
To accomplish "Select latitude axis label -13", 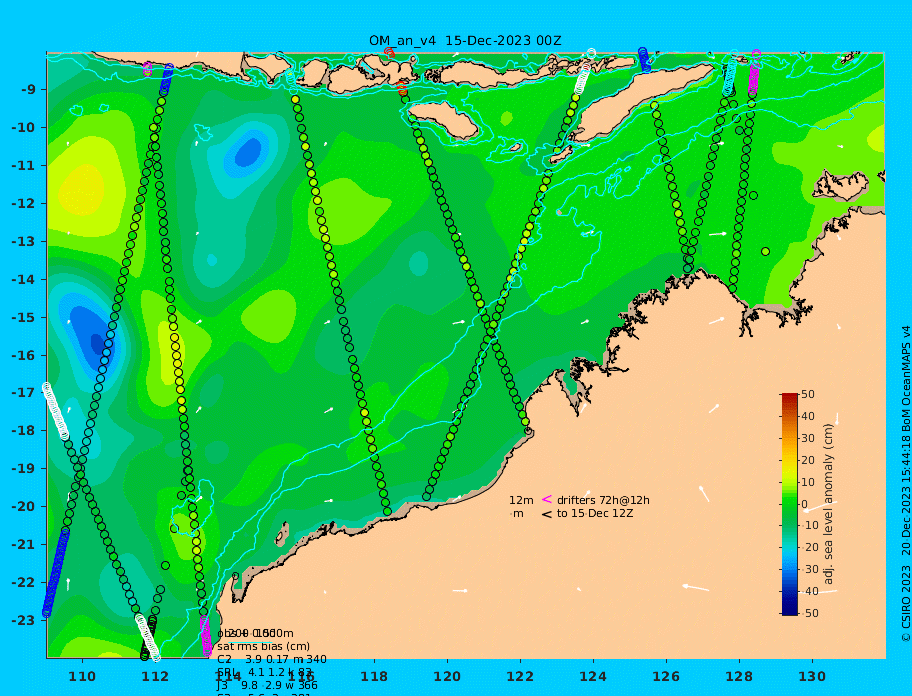I will pyautogui.click(x=25, y=241).
